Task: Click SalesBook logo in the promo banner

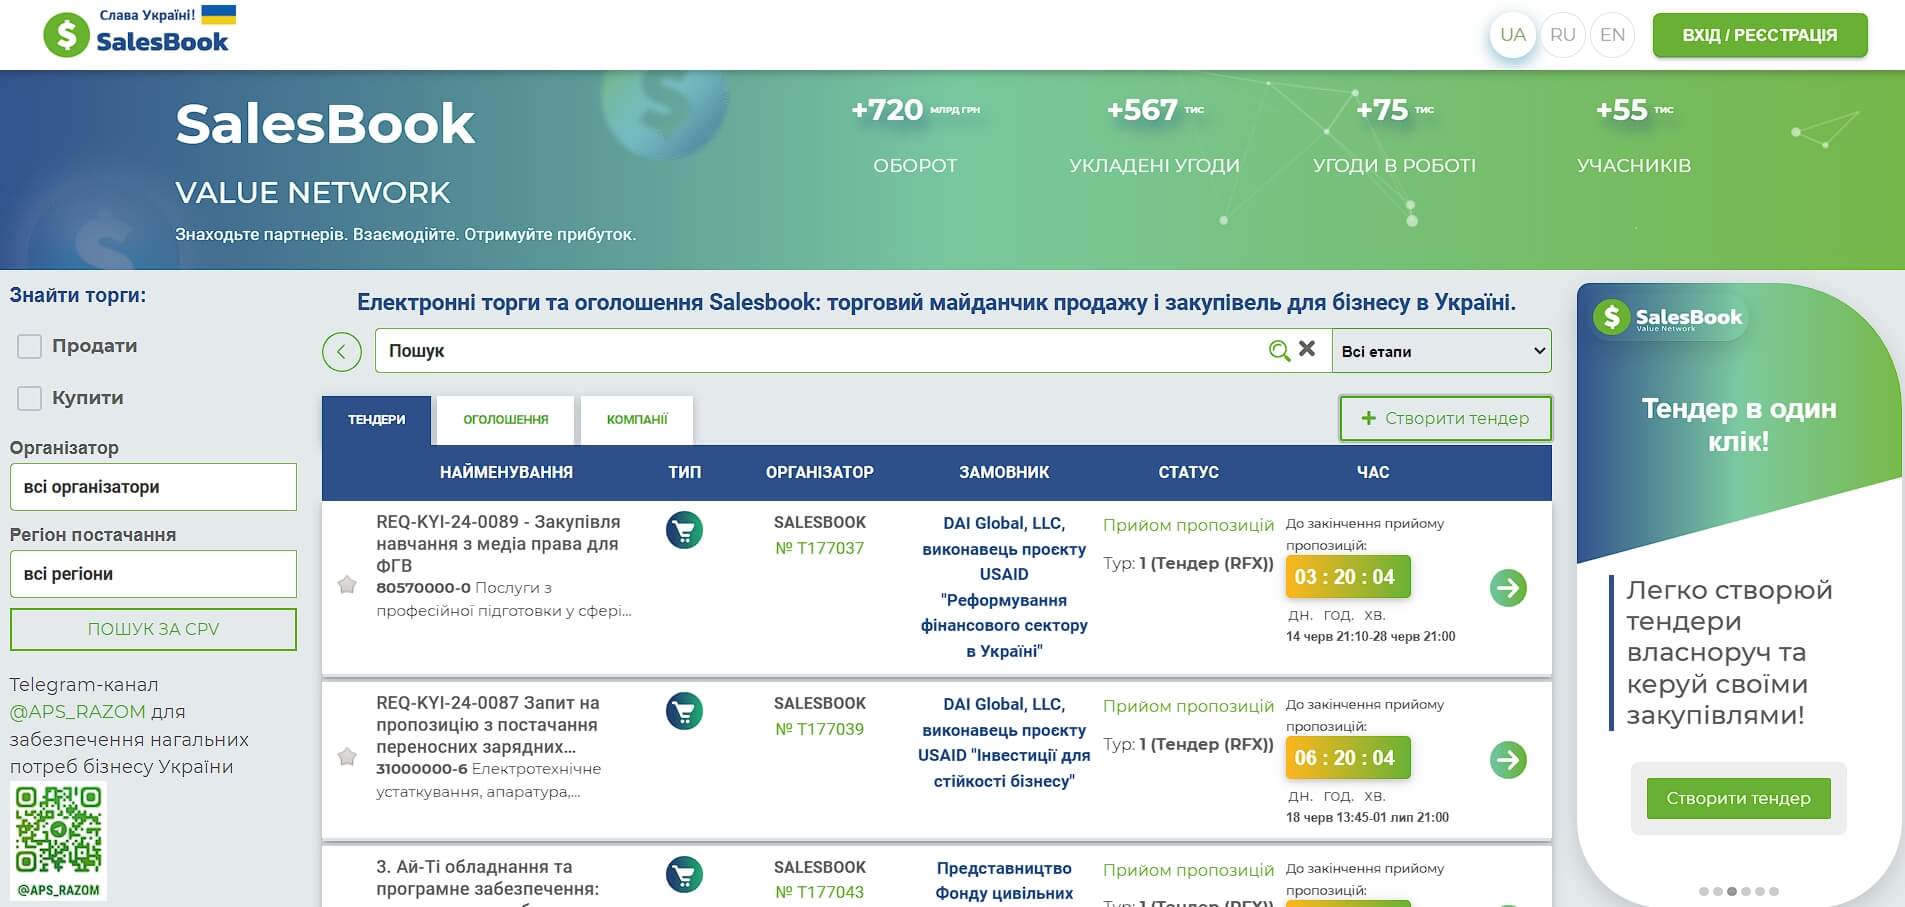Action: point(1668,318)
